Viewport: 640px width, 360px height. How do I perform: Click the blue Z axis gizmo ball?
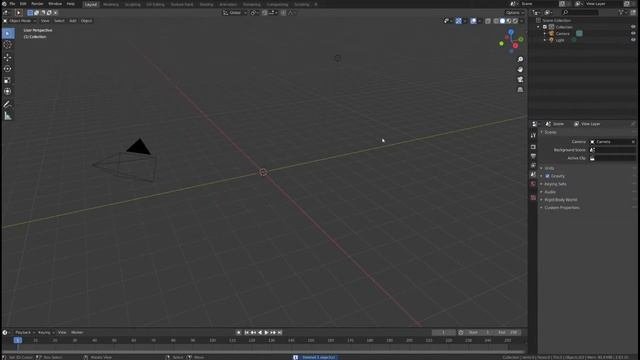coord(511,32)
